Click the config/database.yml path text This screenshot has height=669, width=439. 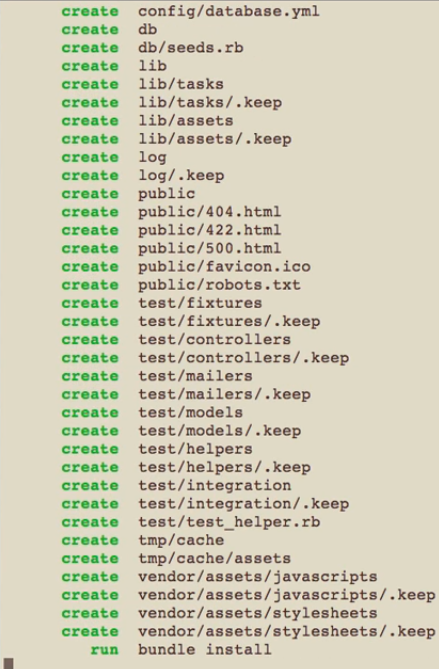tap(229, 12)
